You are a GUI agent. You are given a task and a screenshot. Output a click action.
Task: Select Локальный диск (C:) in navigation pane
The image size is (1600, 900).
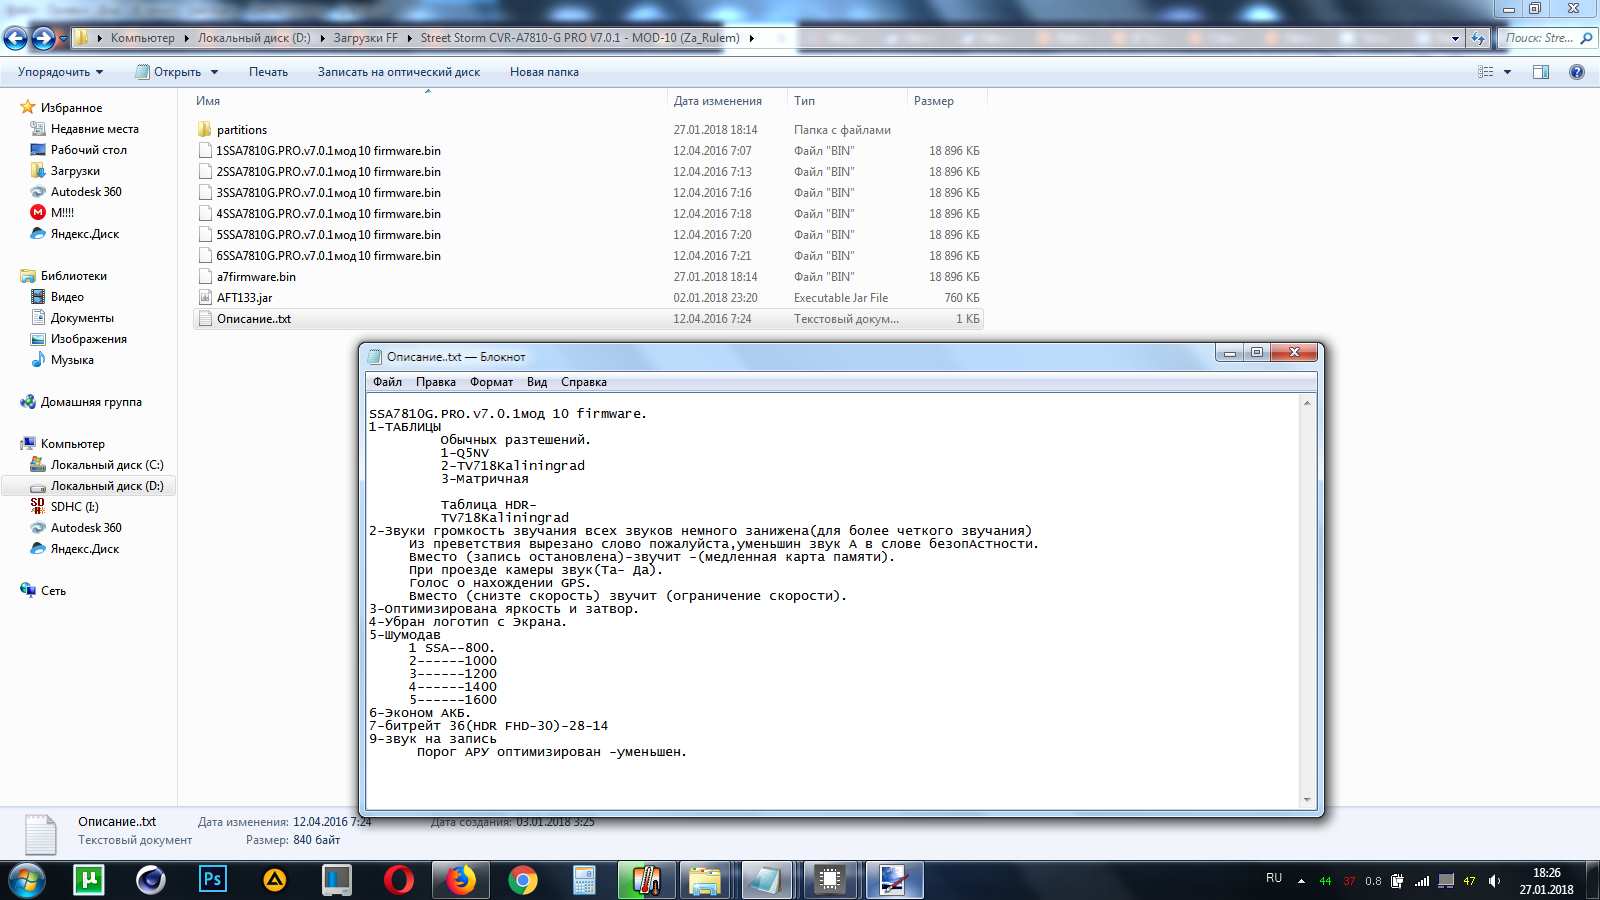106,465
